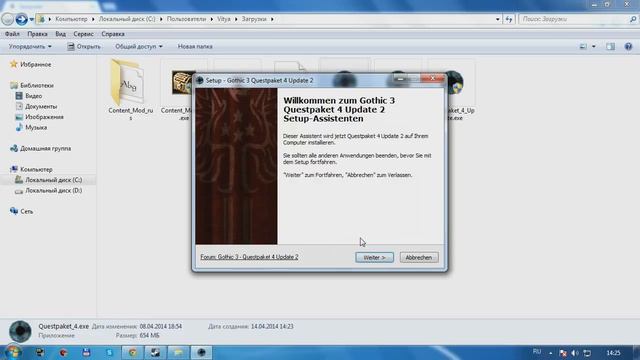Open the Справка menu in Explorer
640x360 pixels.
click(x=113, y=34)
